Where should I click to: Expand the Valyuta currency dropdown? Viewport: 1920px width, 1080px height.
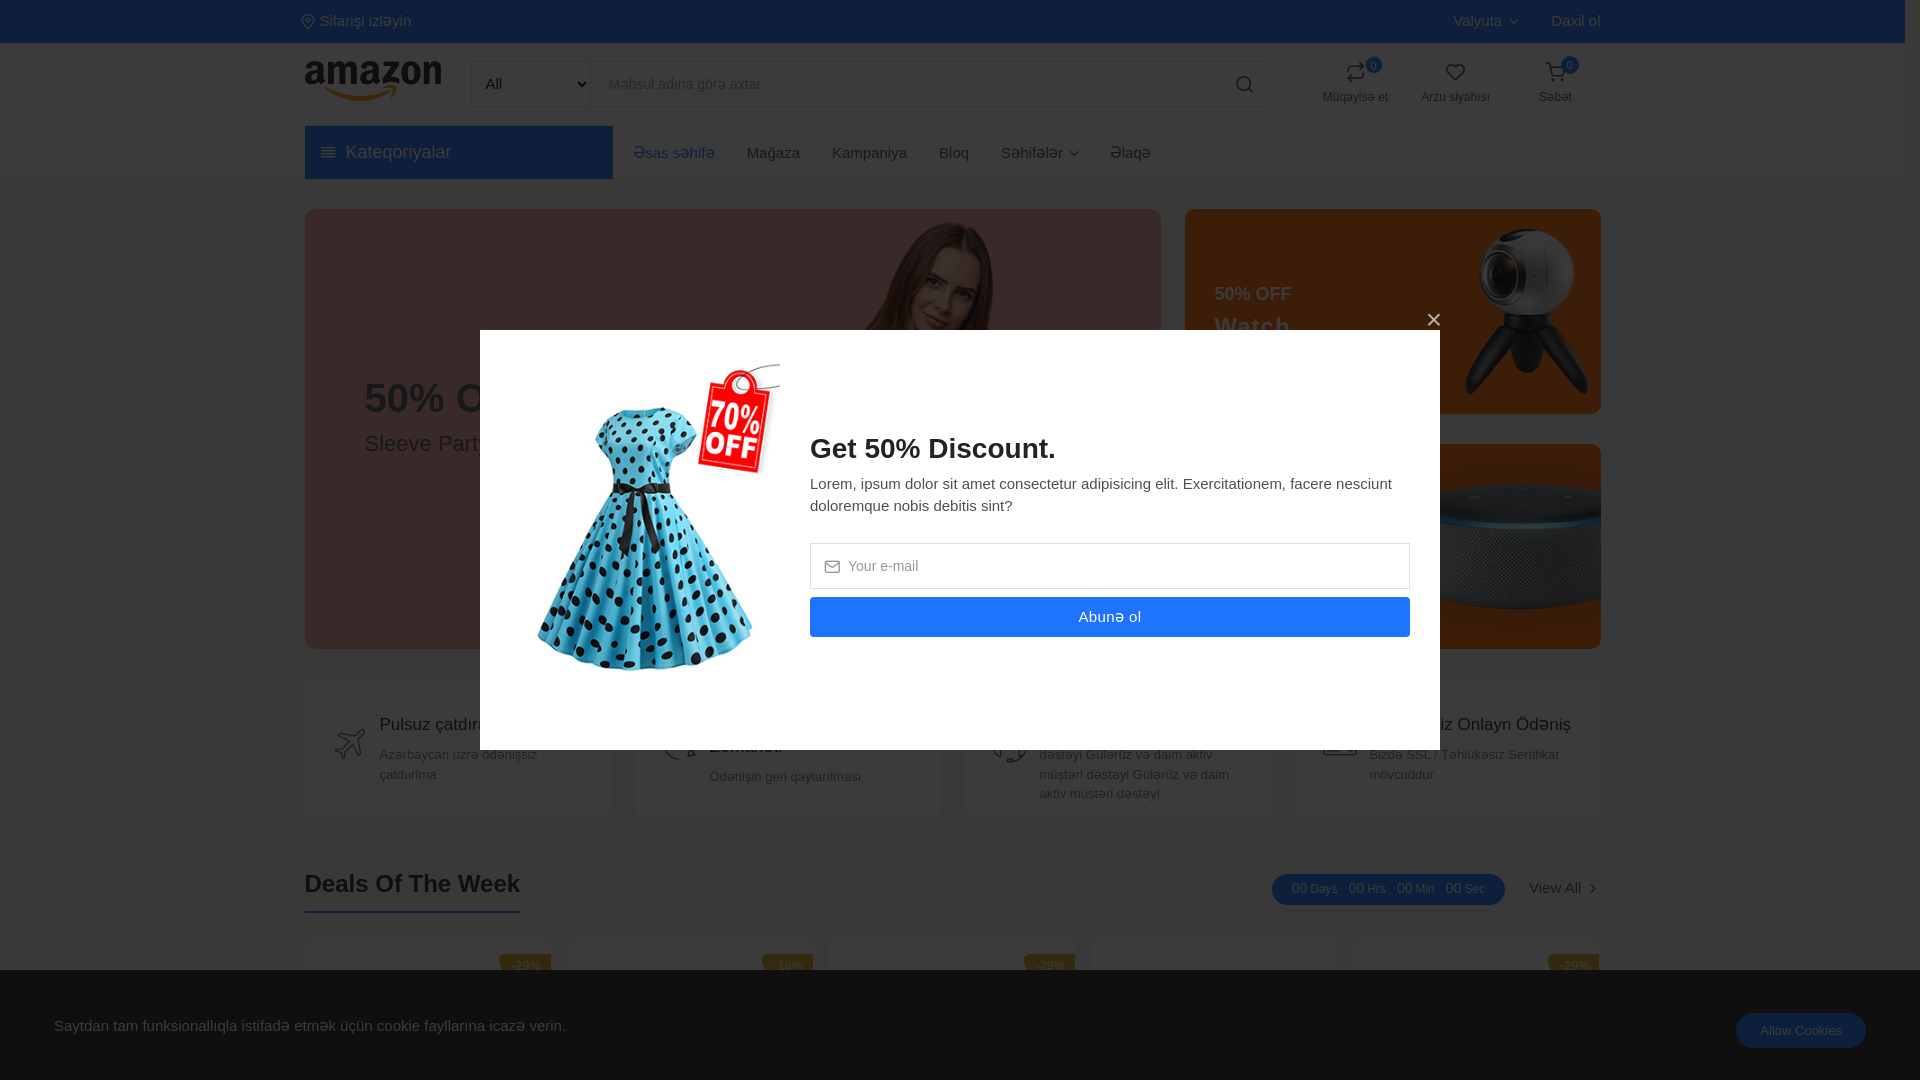click(x=1485, y=21)
